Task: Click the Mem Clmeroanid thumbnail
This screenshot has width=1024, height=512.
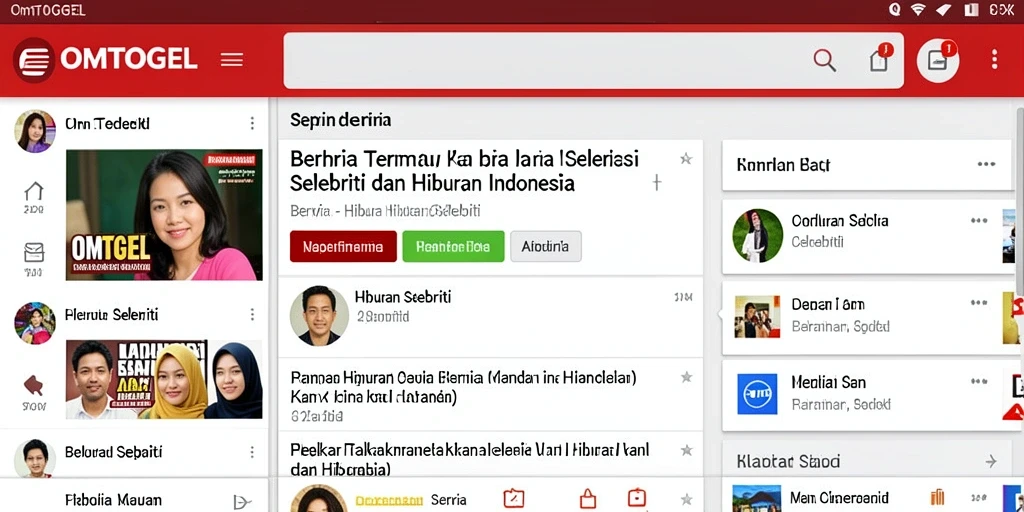Action: click(x=757, y=498)
